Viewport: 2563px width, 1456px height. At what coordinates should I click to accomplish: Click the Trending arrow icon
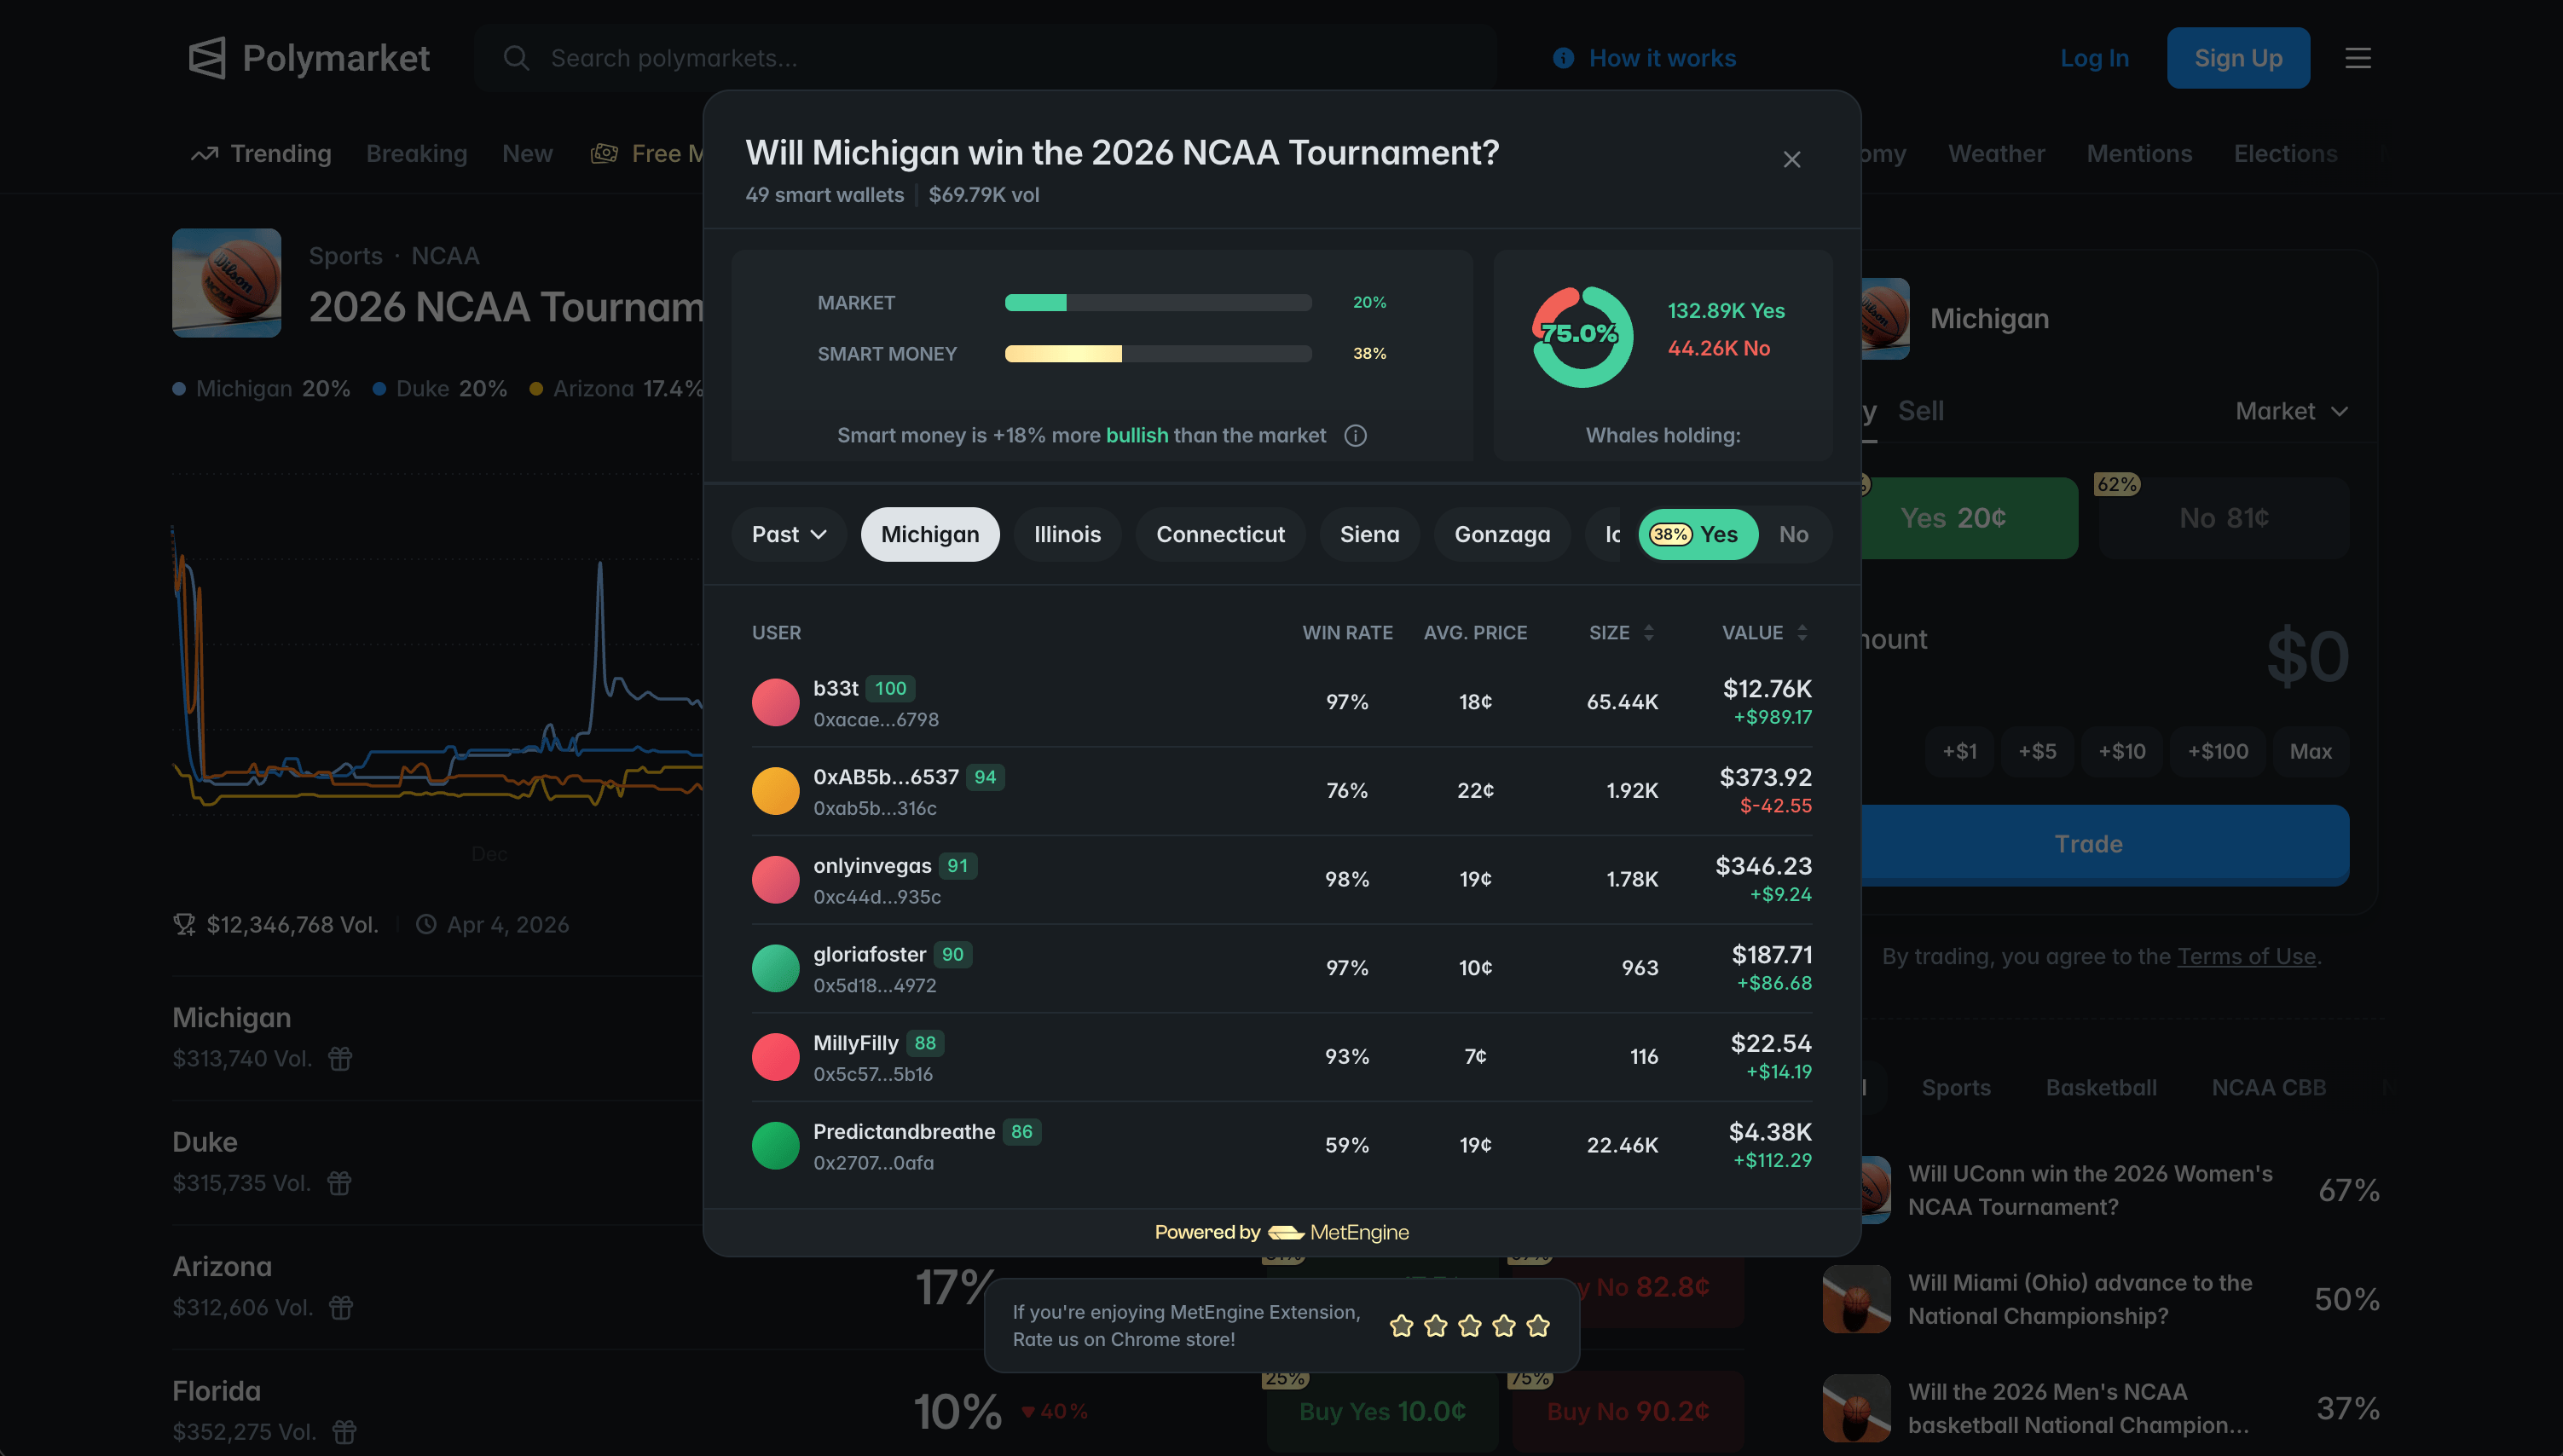click(204, 154)
